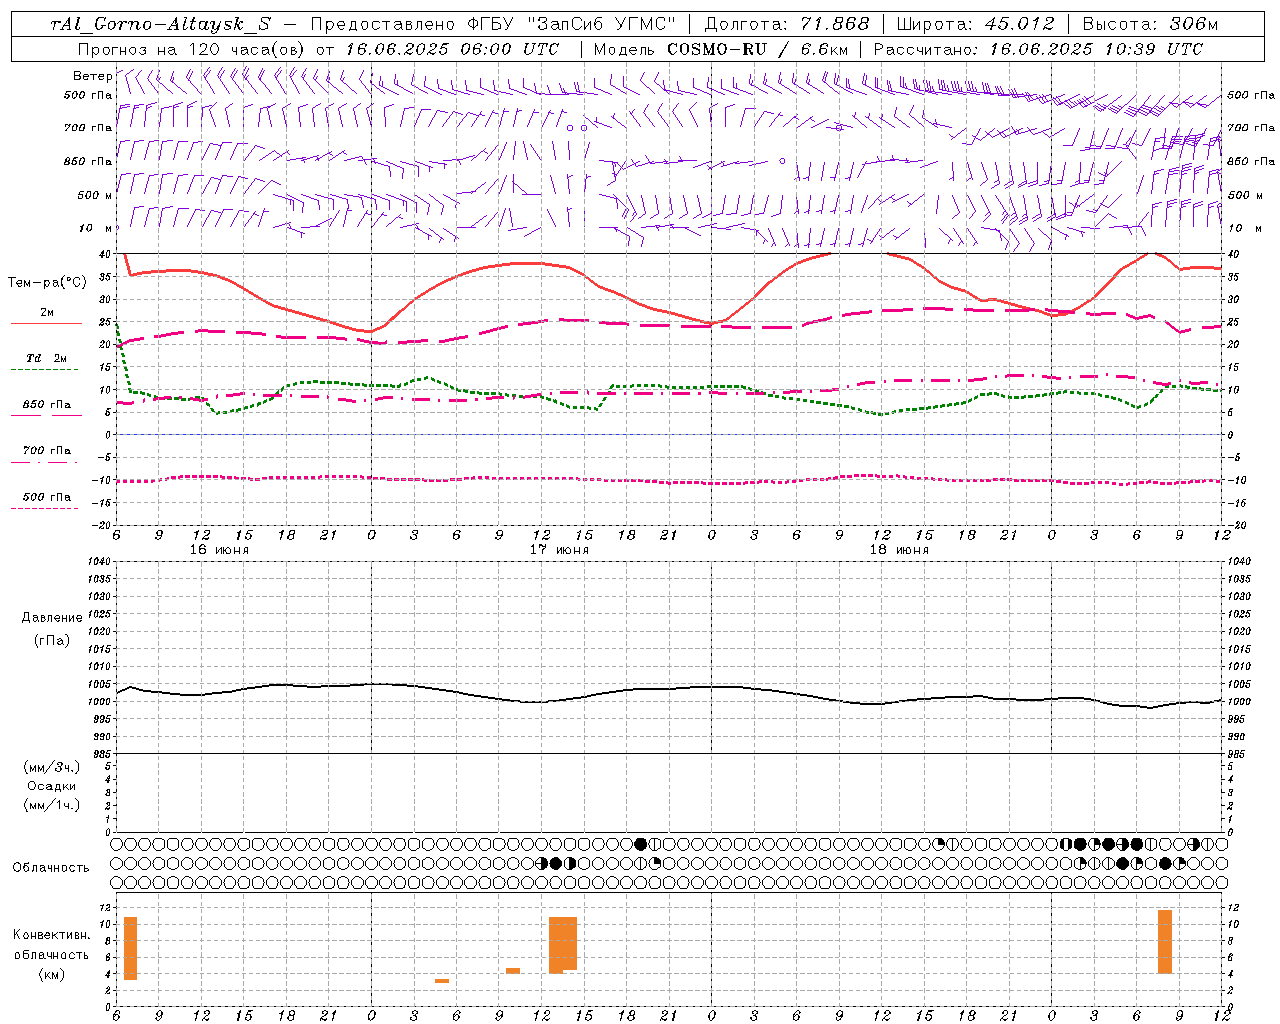Click the filled top-row cloud circle on 17 June evening
1280x1024 pixels.
(x=641, y=844)
